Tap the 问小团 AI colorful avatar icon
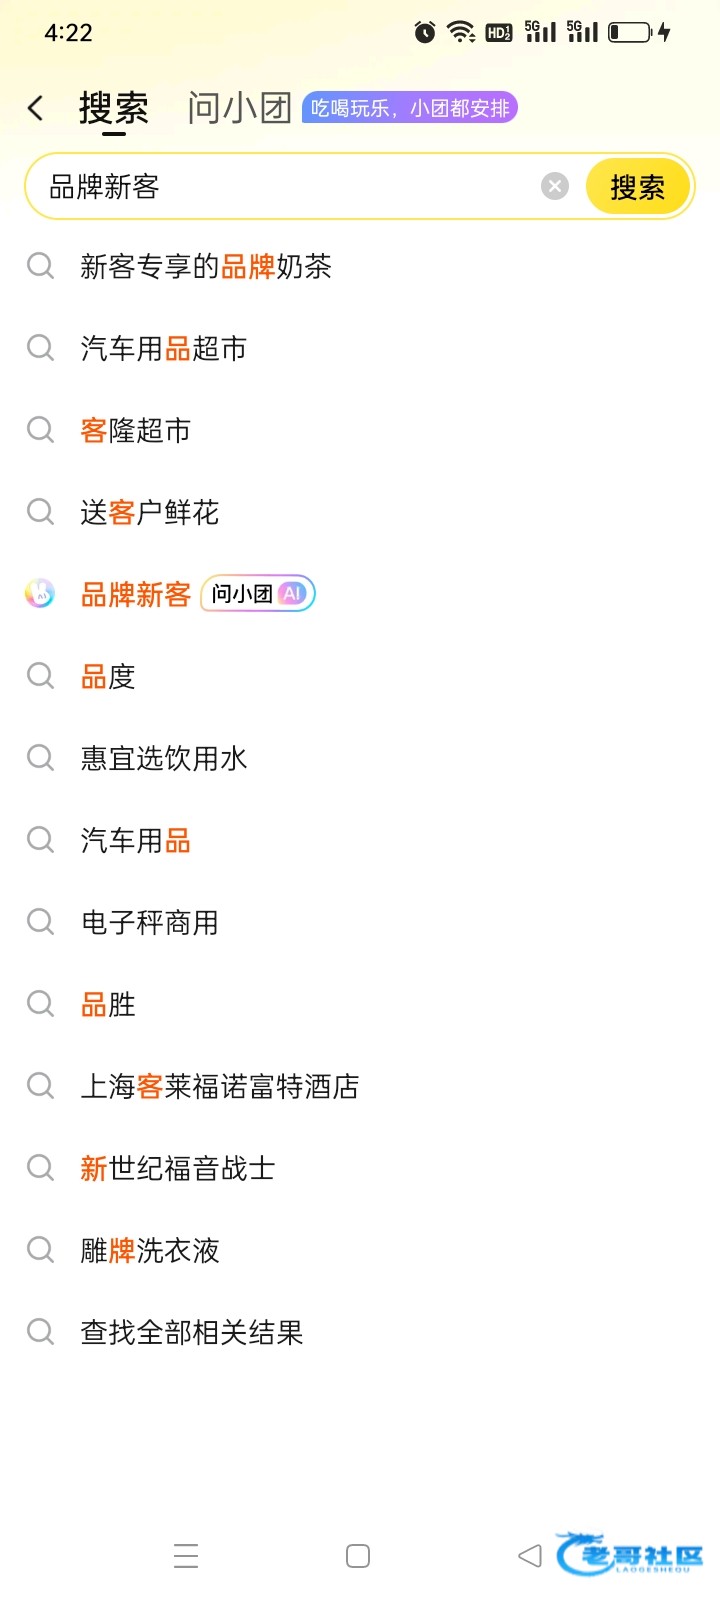Image resolution: width=720 pixels, height=1600 pixels. point(40,594)
